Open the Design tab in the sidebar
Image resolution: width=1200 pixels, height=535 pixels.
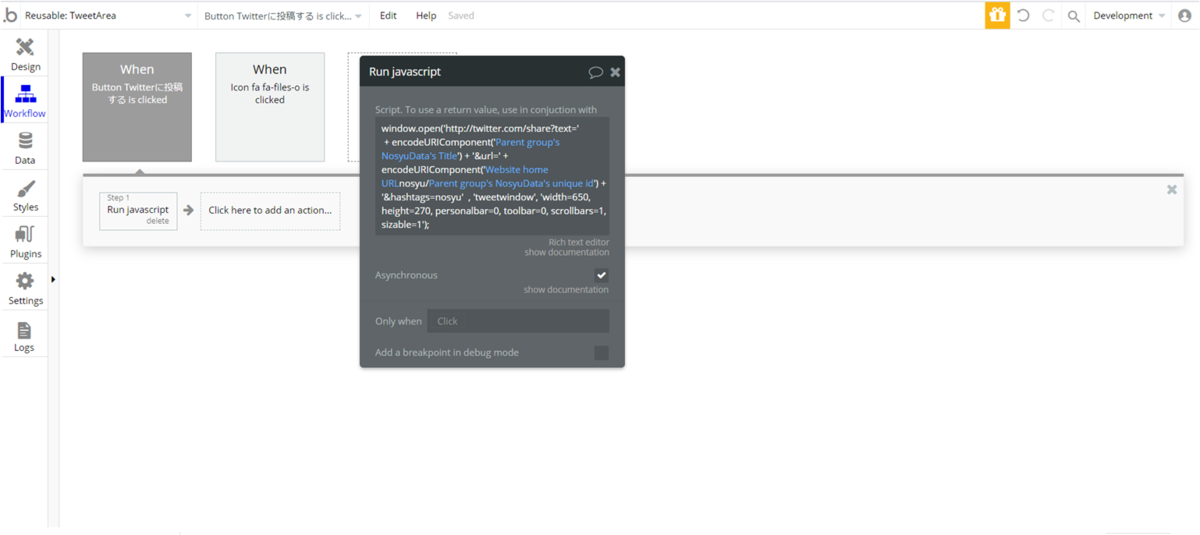pos(25,55)
